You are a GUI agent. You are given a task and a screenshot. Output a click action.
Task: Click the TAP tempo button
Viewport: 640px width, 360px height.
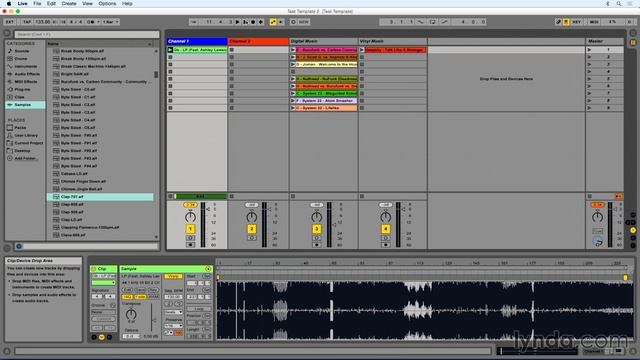point(27,22)
